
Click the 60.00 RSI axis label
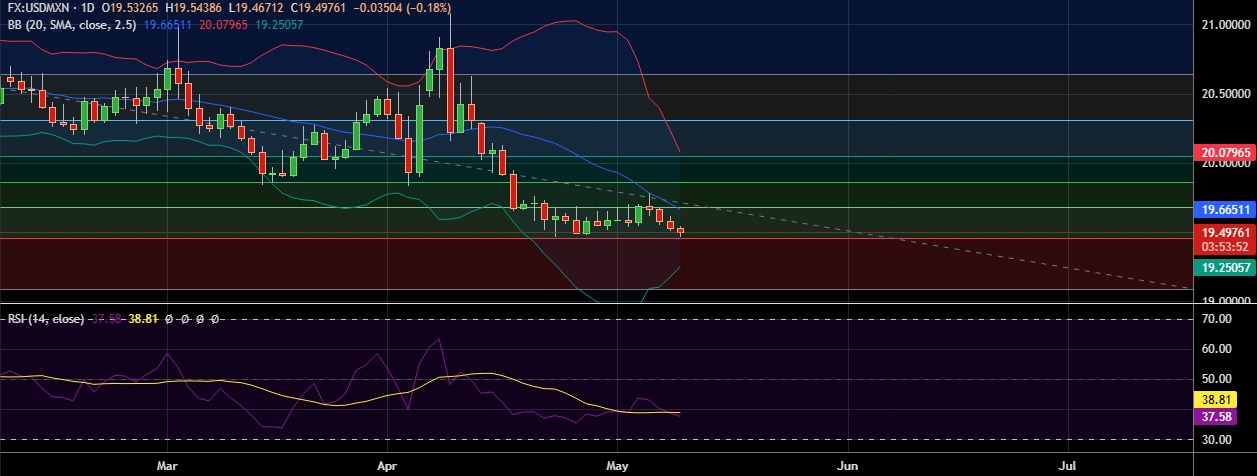[1215, 349]
